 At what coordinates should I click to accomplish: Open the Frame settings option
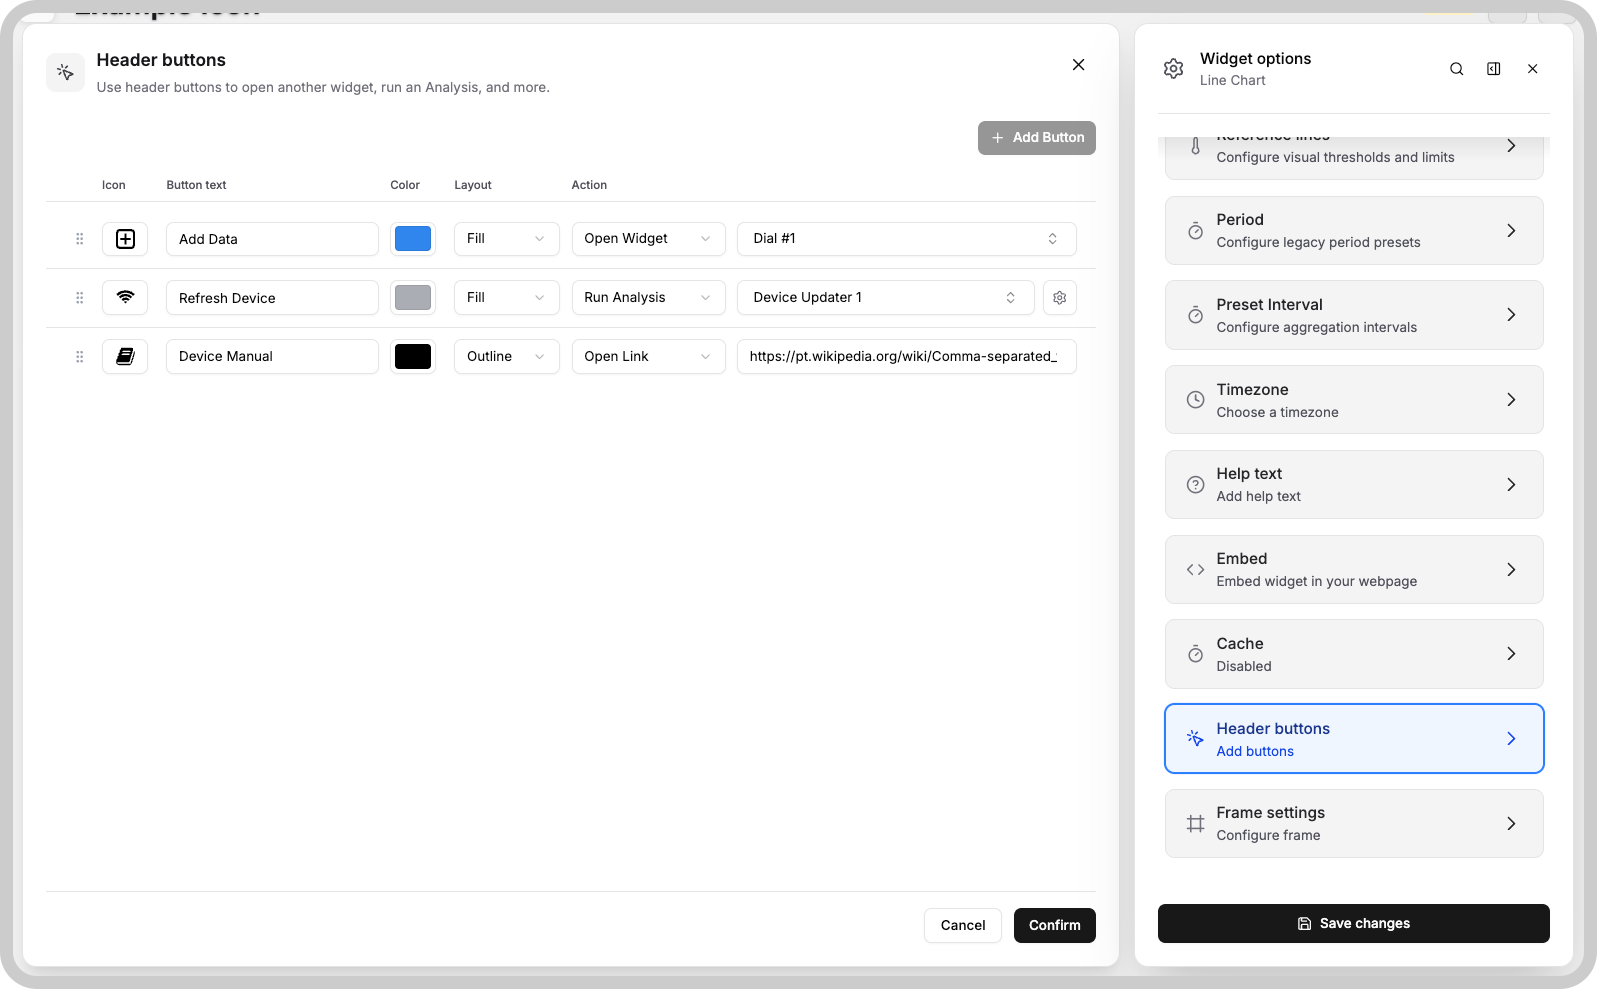[1354, 824]
